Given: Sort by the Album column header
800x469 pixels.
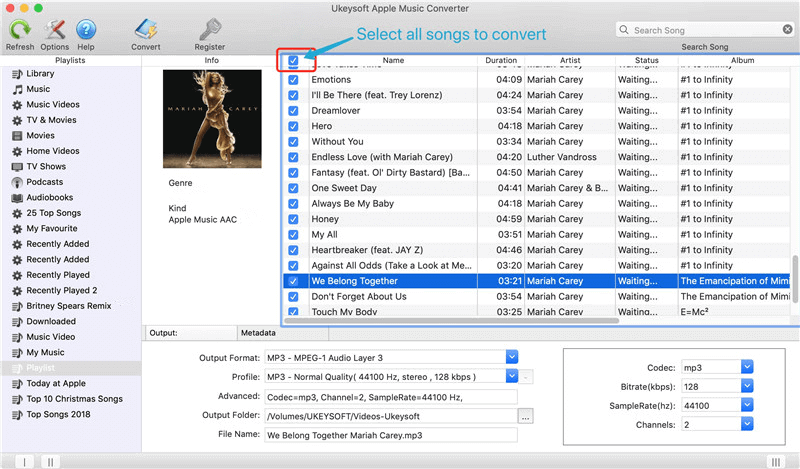Looking at the screenshot, I should 742,60.
